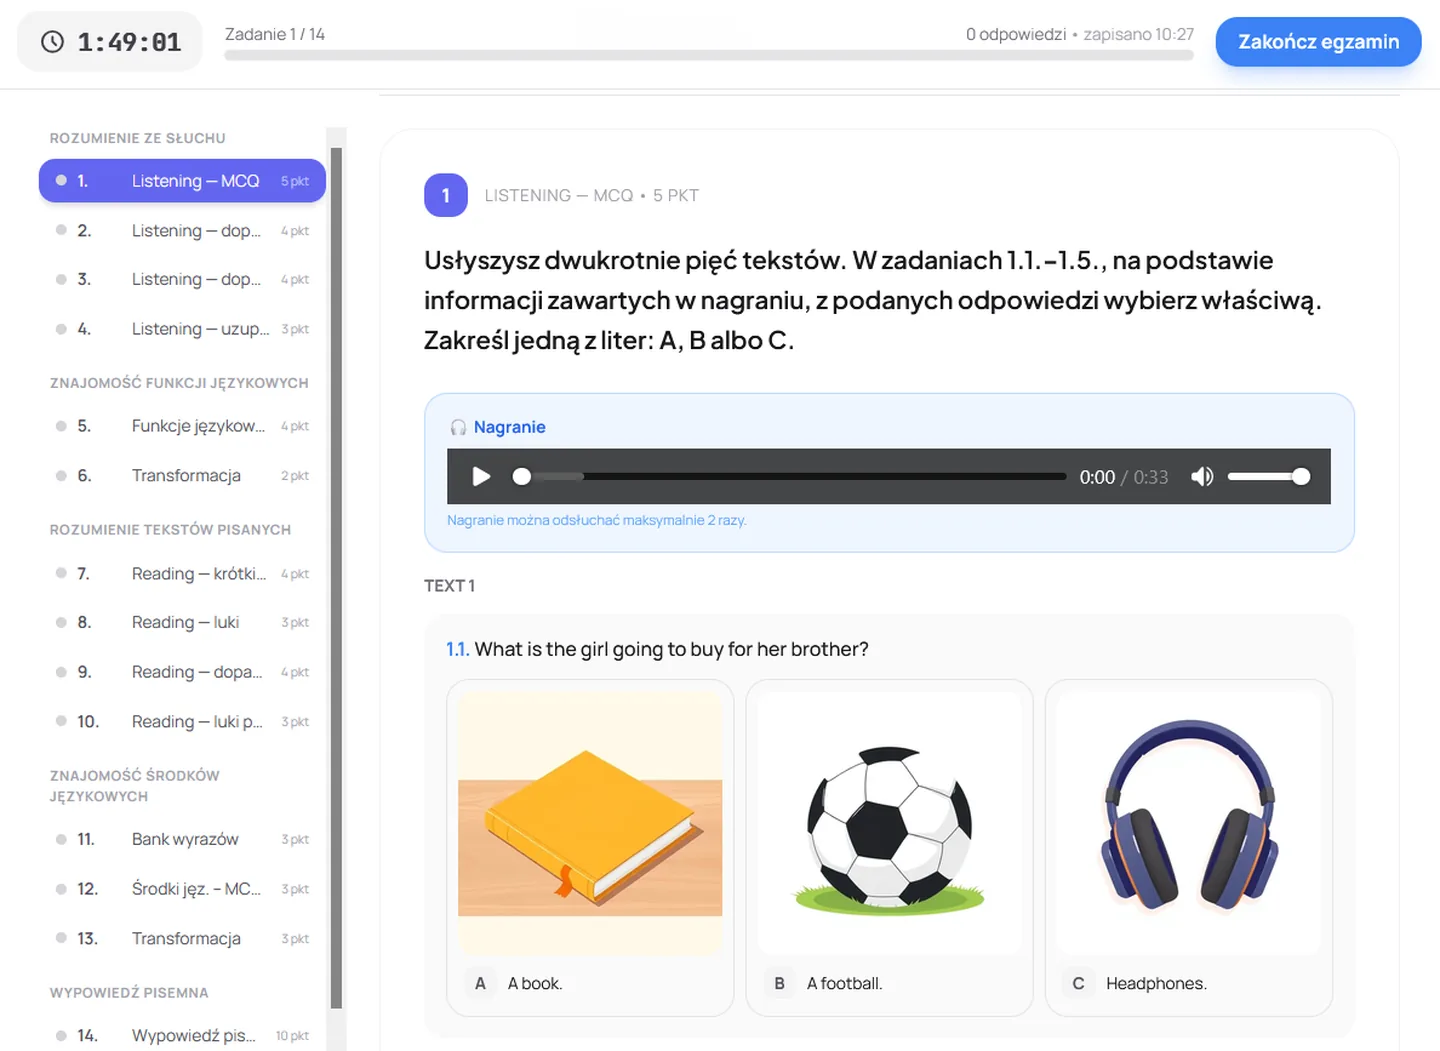
Task: Go to task 2 Listening in sidebar
Action: [x=182, y=231]
